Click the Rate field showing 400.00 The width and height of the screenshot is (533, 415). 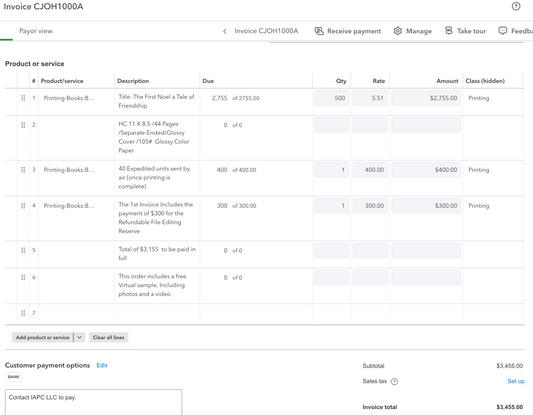(370, 170)
